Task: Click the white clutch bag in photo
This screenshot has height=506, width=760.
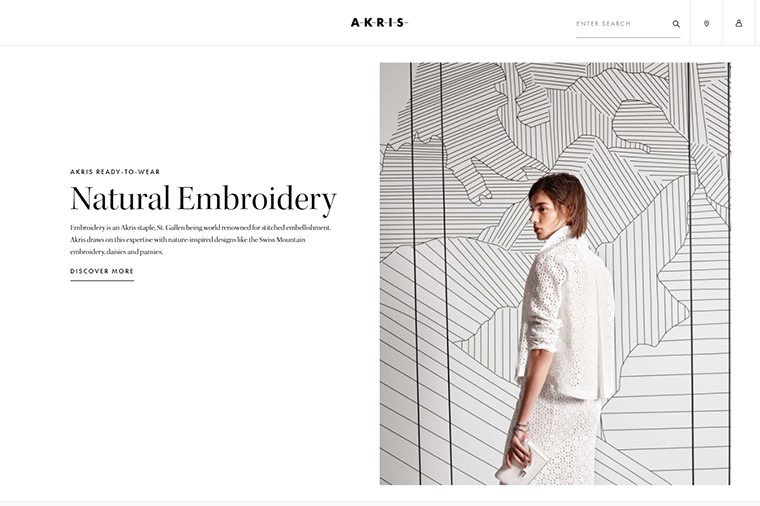Action: [x=522, y=465]
